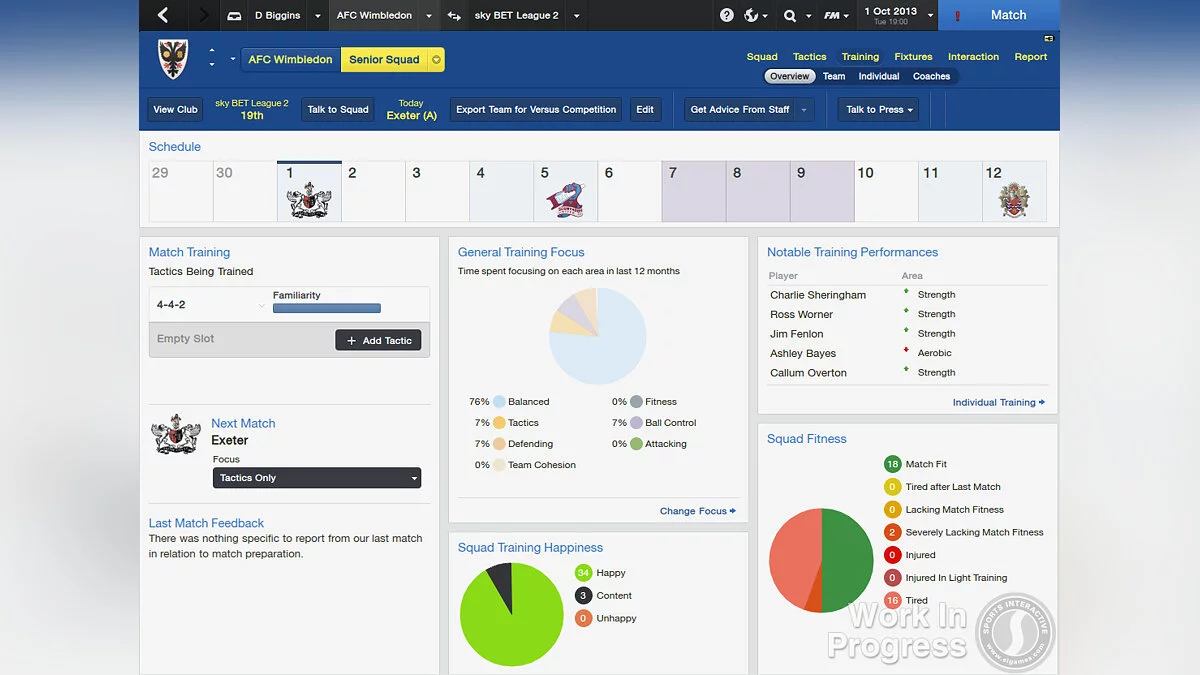Click the Talk to Squad button
Screen dimensions: 1200x675
click(x=337, y=109)
